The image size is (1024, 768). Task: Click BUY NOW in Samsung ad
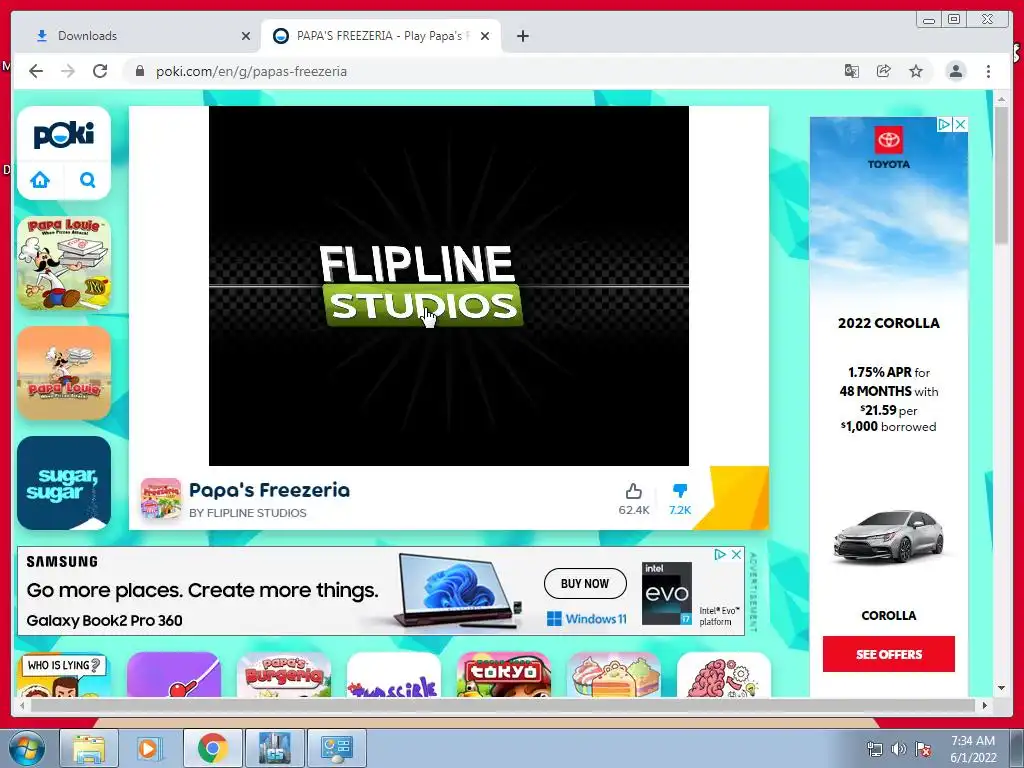point(585,583)
